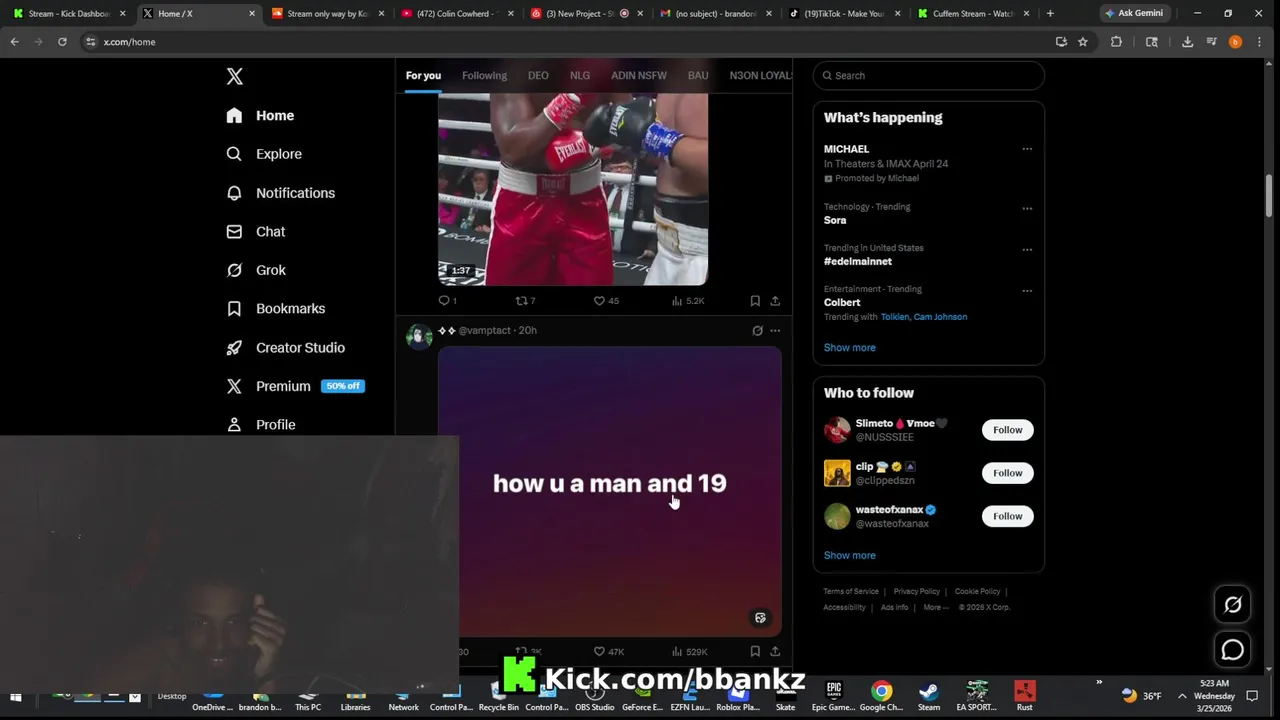The image size is (1280, 720).
Task: Open the boxing match video thumbnail
Action: [573, 190]
